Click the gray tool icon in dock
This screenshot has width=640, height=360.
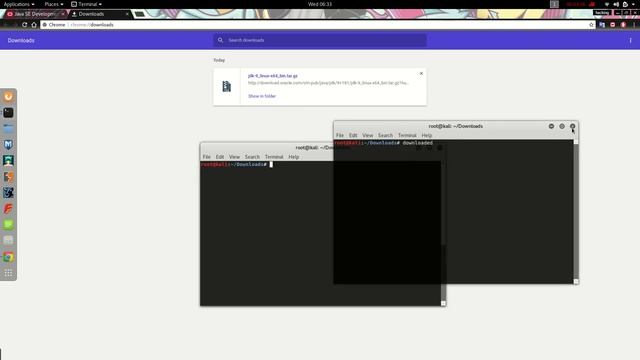[x=8, y=240]
